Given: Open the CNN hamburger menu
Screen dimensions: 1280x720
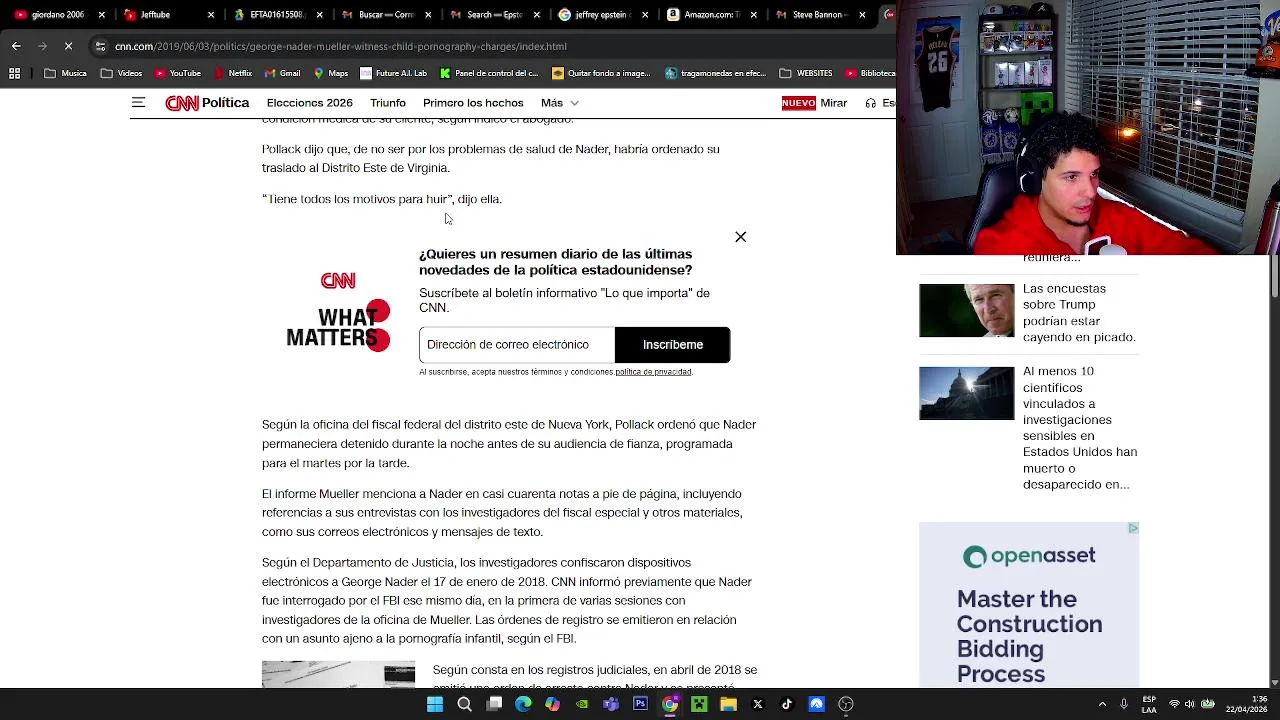Looking at the screenshot, I should 139,103.
